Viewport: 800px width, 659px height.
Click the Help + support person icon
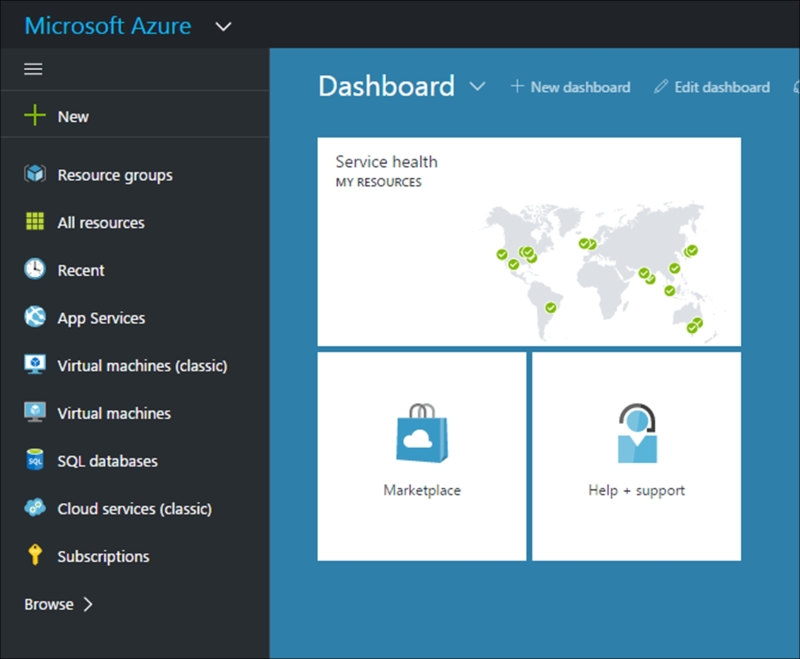(x=637, y=433)
